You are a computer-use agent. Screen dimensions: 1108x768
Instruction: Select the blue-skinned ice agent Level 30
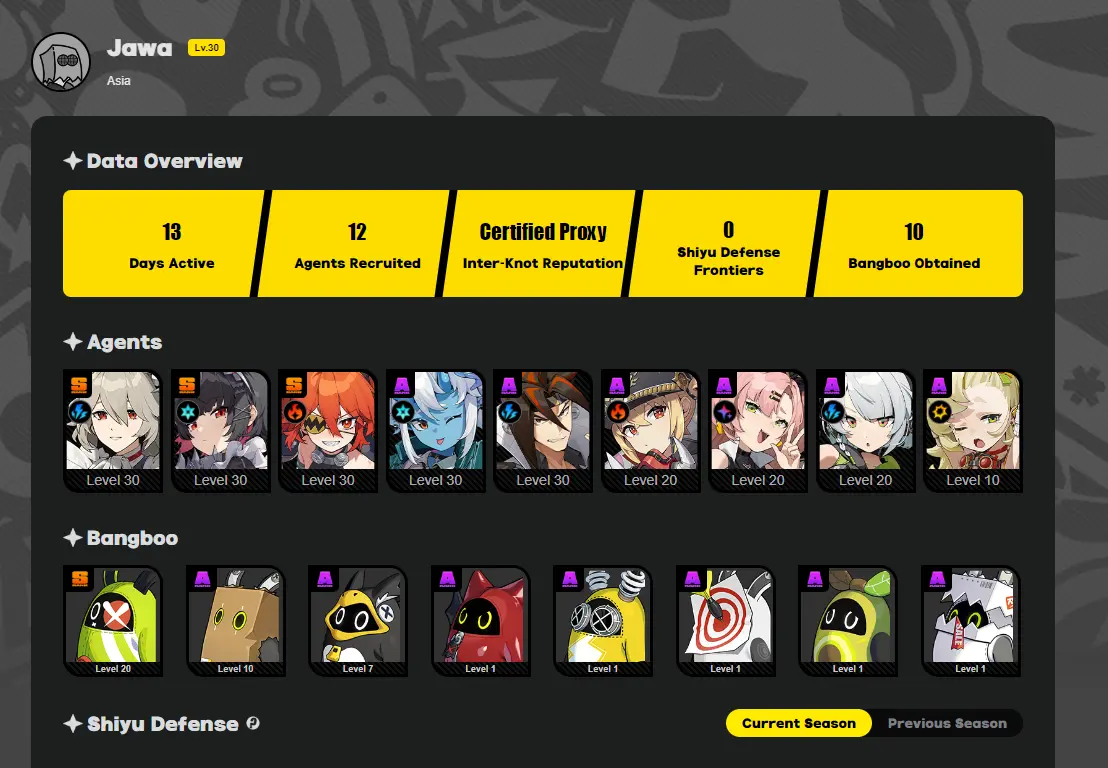(x=435, y=430)
